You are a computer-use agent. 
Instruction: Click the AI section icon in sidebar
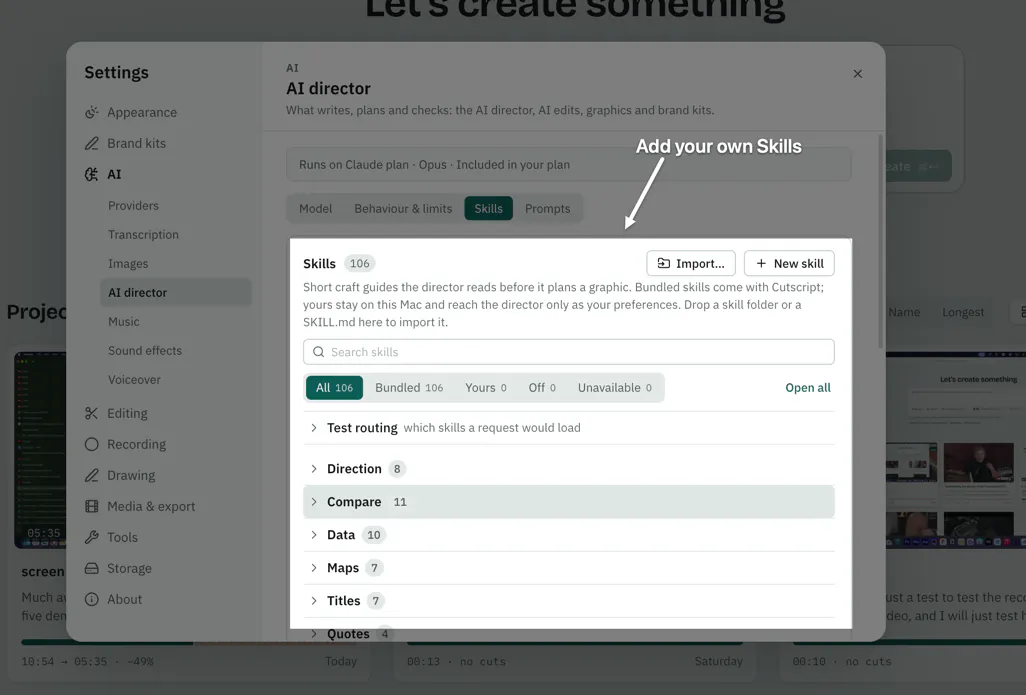click(92, 174)
